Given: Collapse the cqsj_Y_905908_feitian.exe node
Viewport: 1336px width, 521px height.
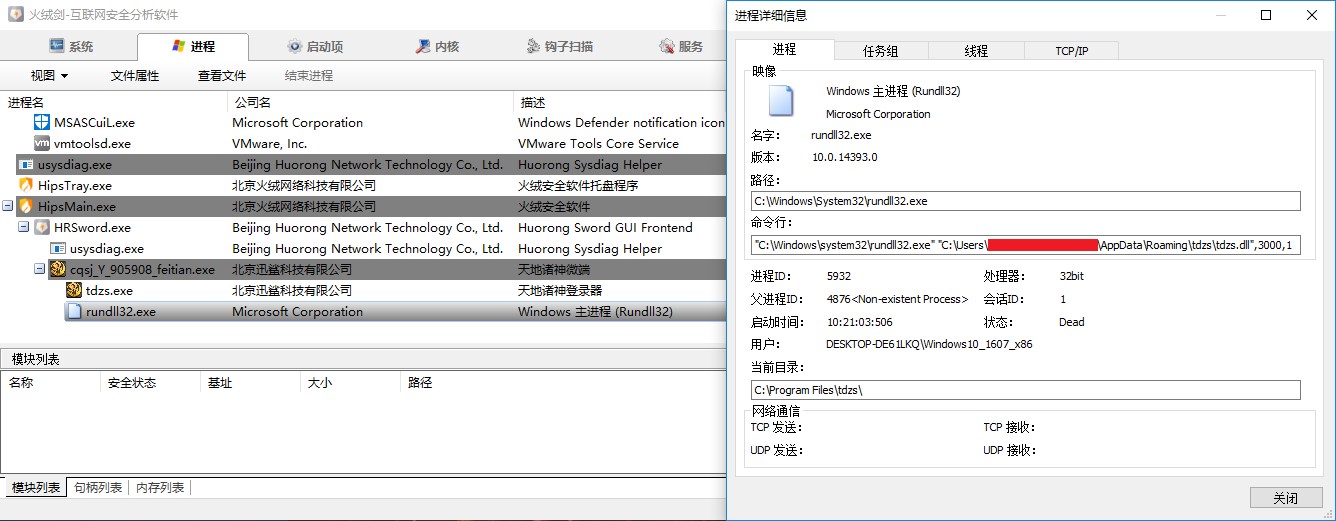Looking at the screenshot, I should (40, 270).
